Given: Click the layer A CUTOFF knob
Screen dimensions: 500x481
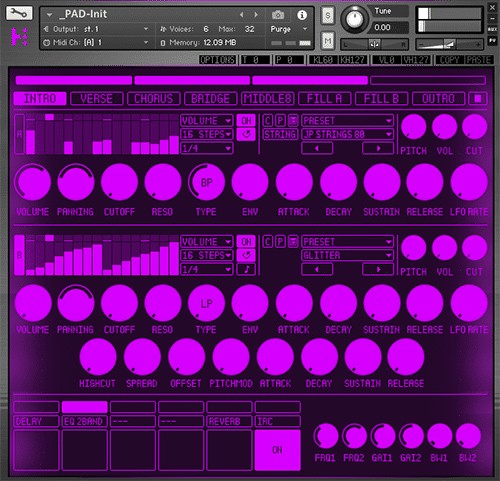Looking at the screenshot, I should (x=119, y=182).
